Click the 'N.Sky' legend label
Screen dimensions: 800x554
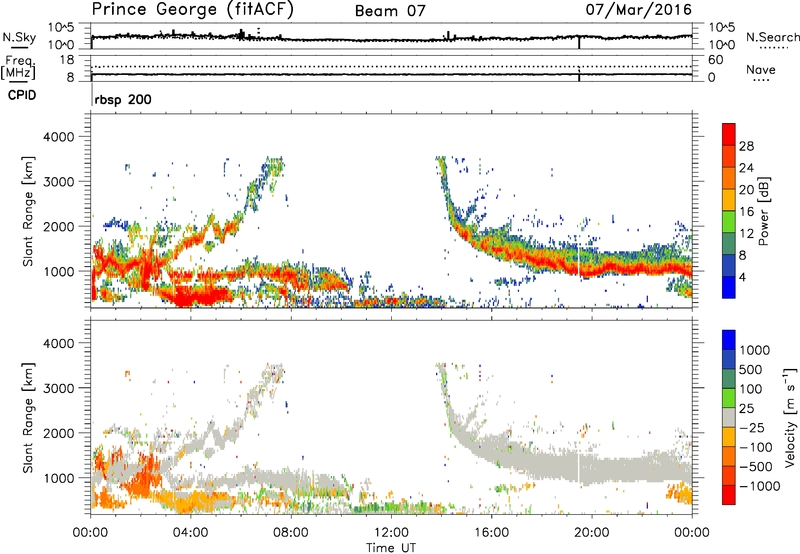pos(19,37)
